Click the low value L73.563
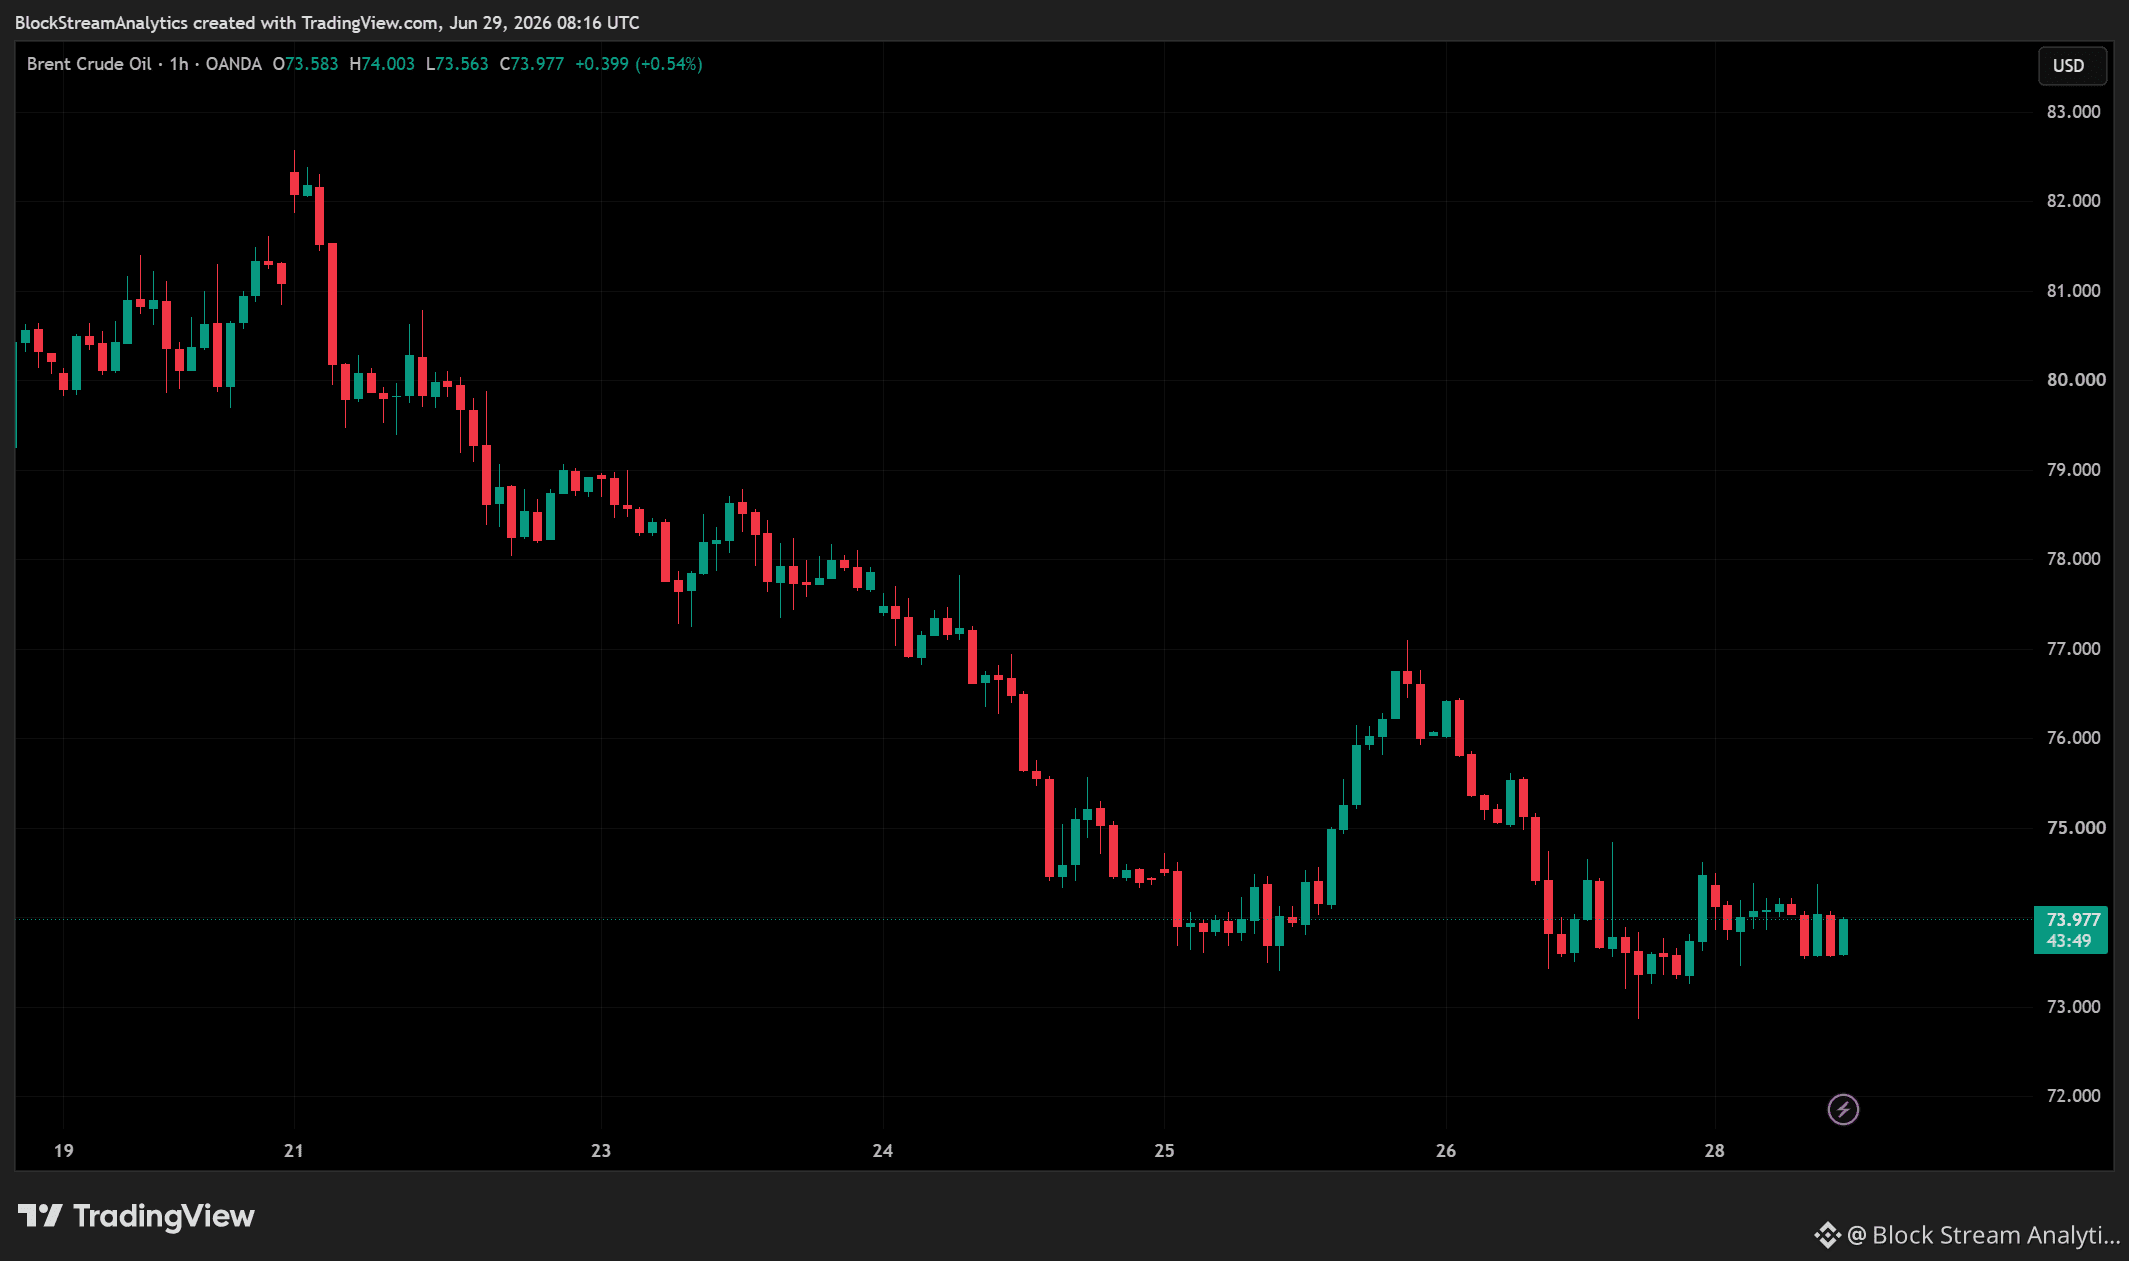Image resolution: width=2129 pixels, height=1261 pixels. tap(457, 64)
